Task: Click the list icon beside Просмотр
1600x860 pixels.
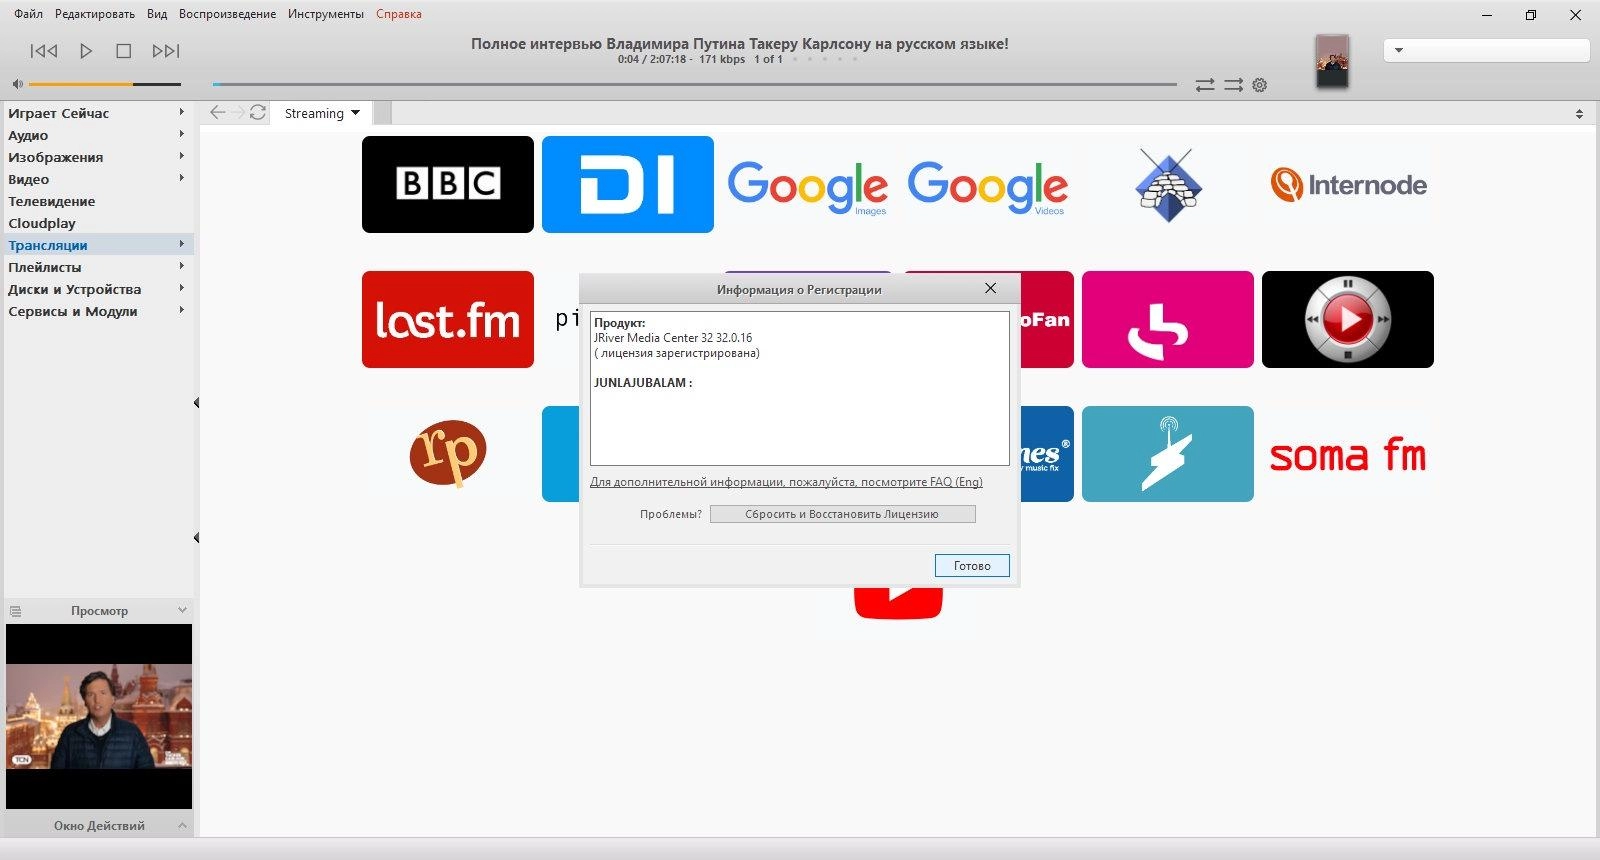Action: coord(15,611)
